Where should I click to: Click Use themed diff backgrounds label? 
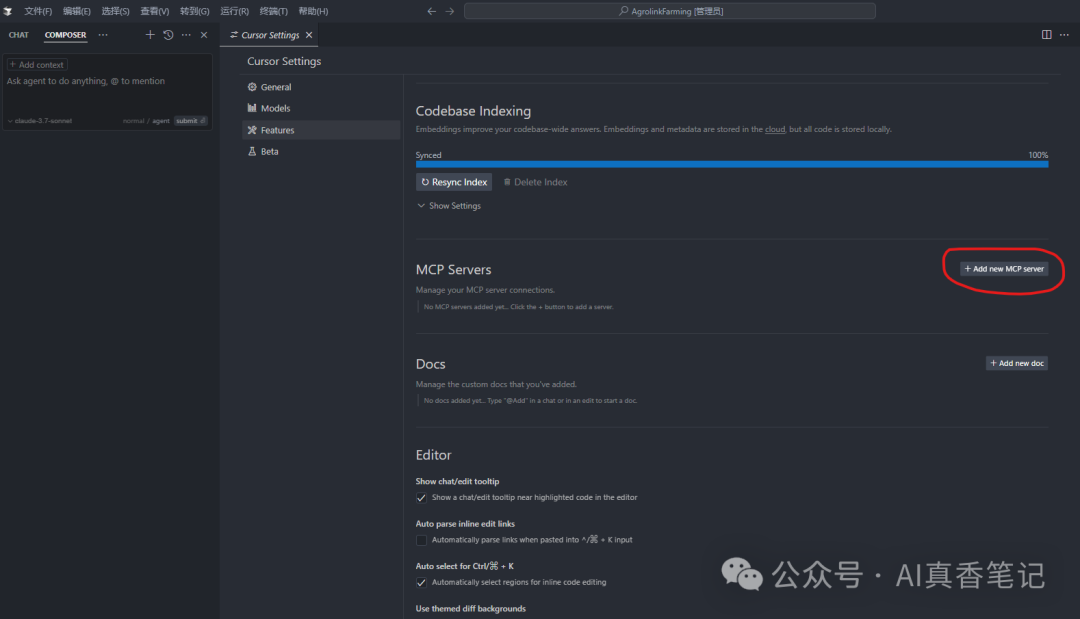[x=470, y=609]
